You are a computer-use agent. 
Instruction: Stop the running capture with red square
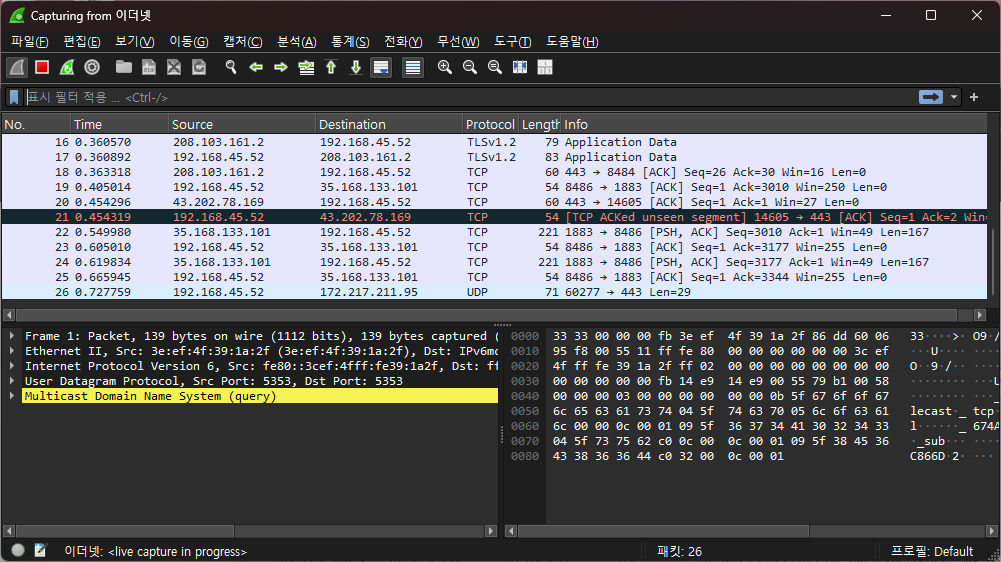click(x=42, y=67)
